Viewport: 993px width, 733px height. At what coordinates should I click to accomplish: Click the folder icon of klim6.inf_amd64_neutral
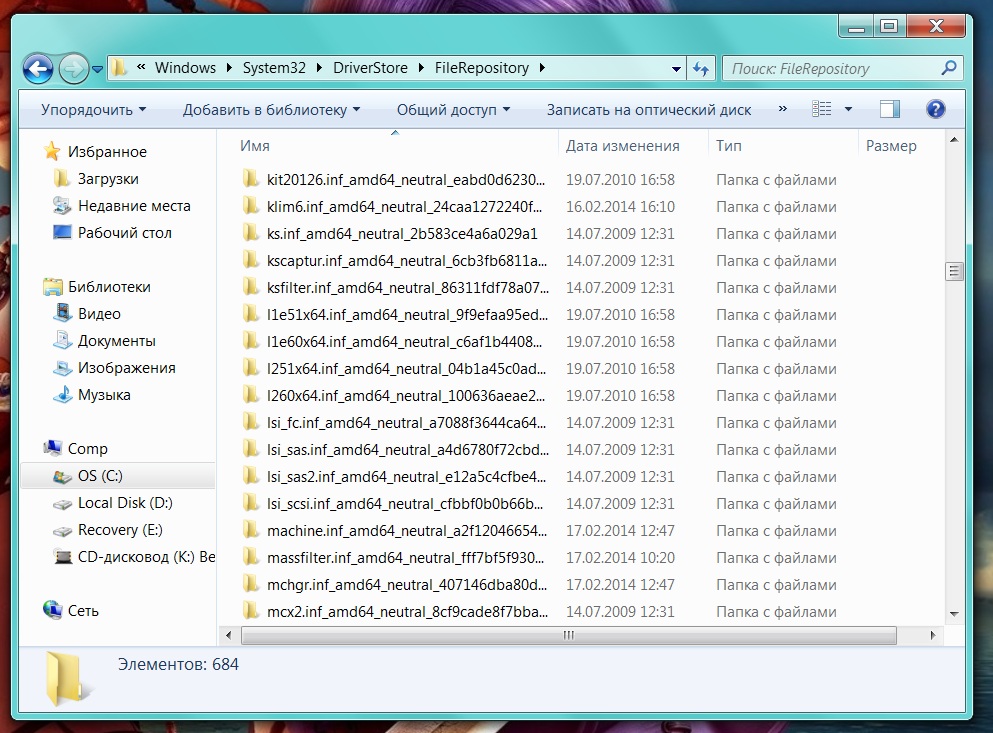point(251,206)
